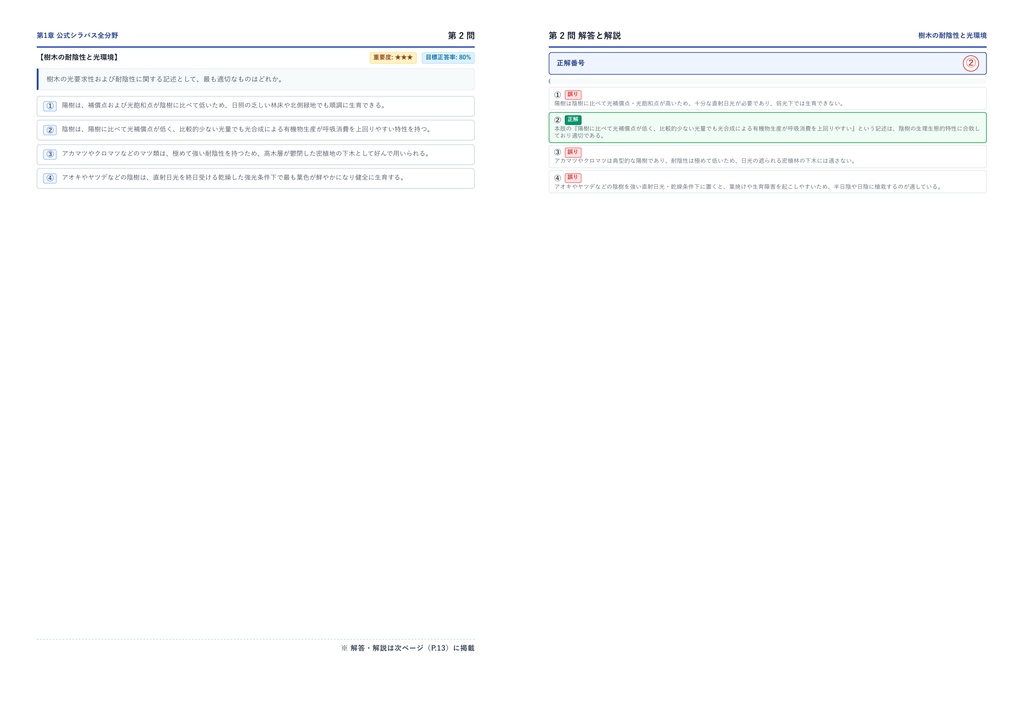Viewport: 1024px width, 724px height.
Task: Choose the option about アオキやヤツデ
Action: [255, 178]
